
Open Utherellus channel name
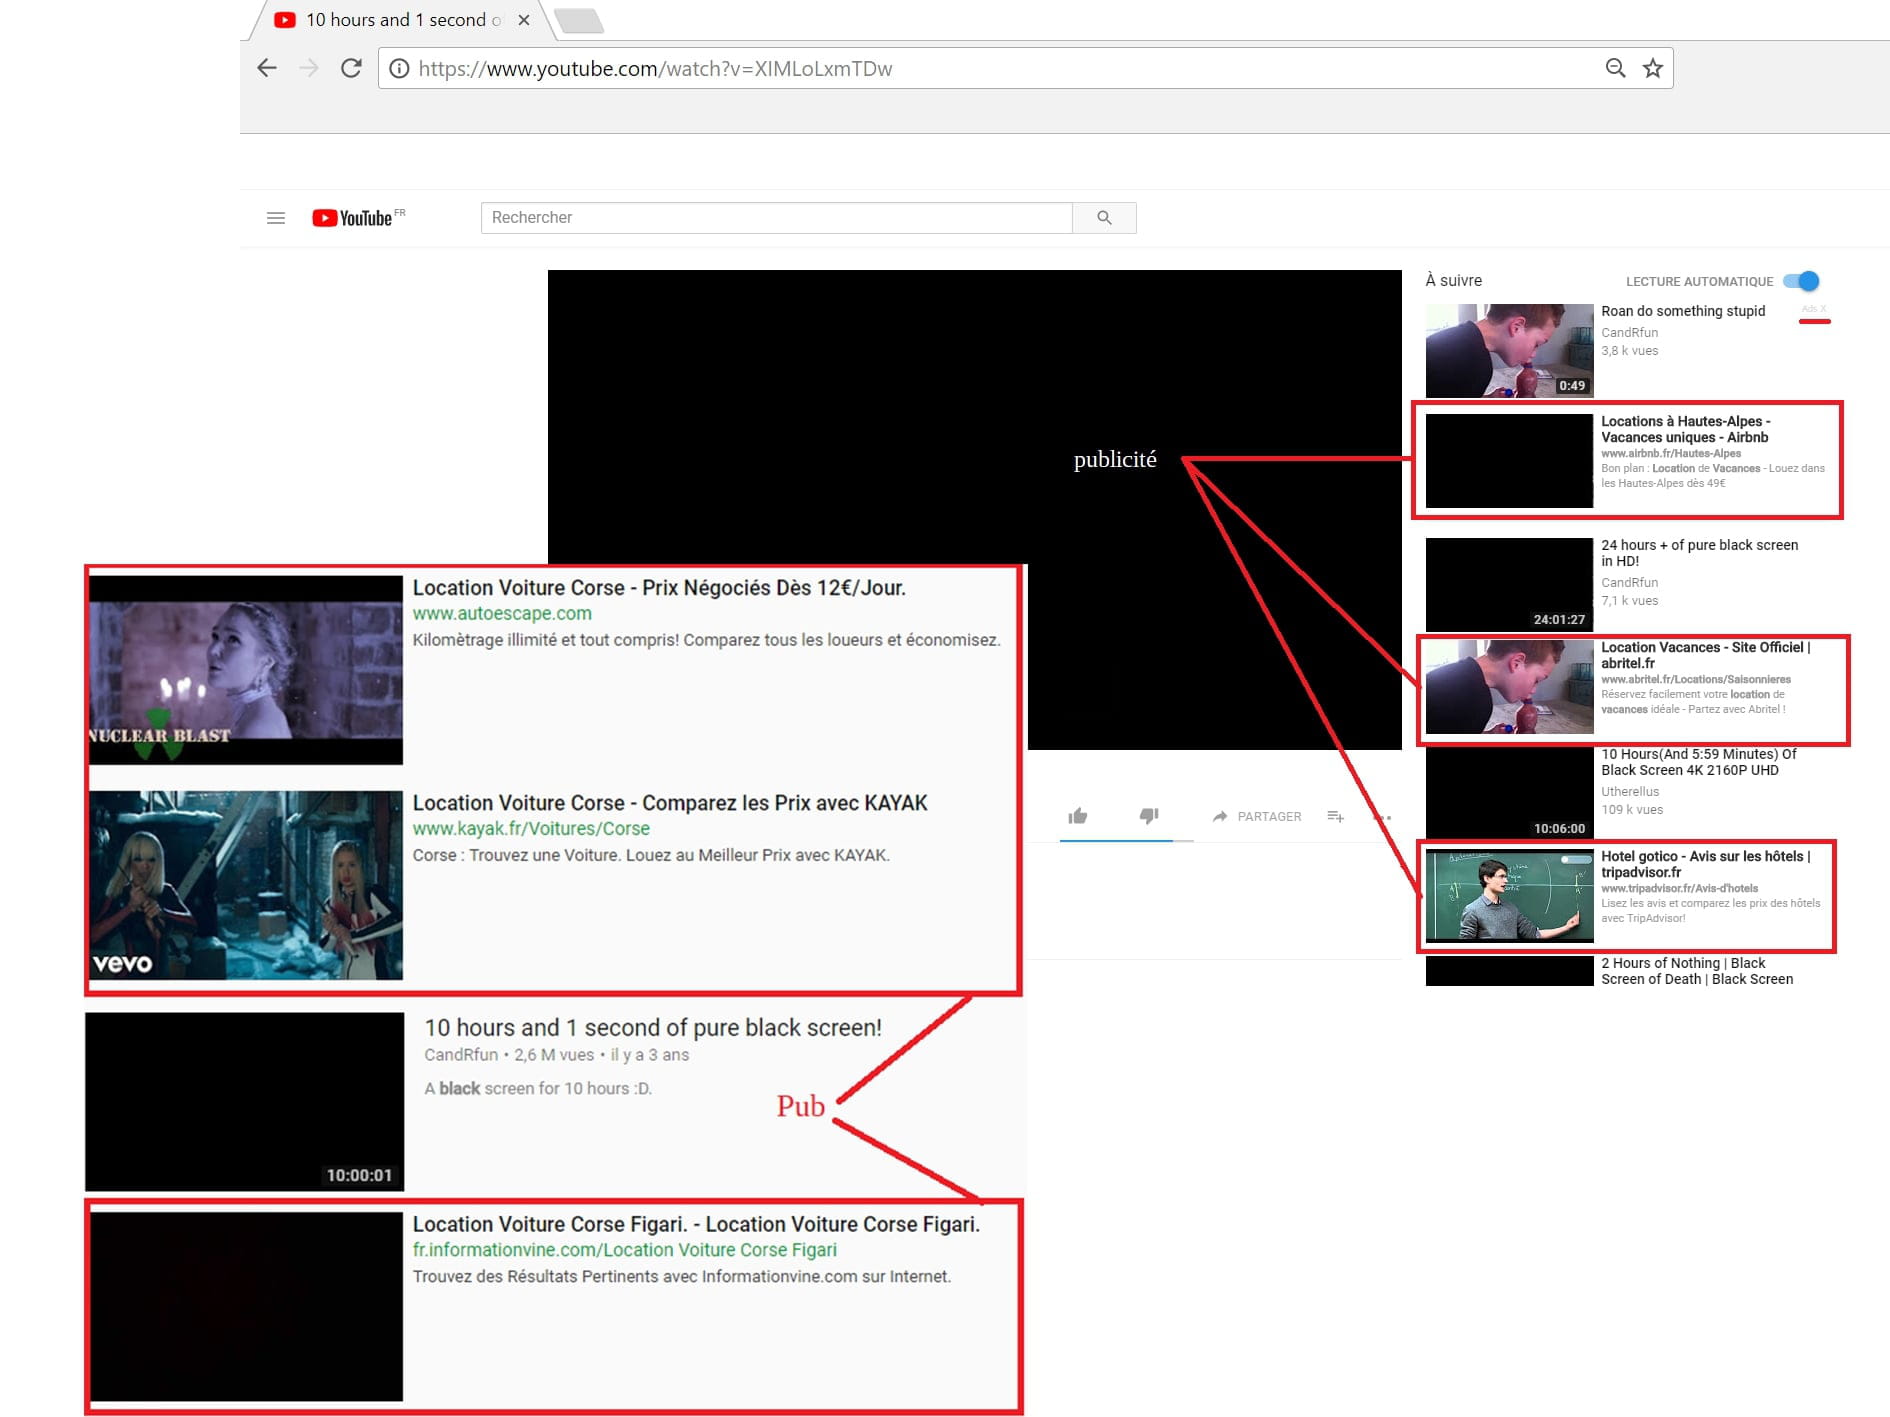(x=1630, y=791)
